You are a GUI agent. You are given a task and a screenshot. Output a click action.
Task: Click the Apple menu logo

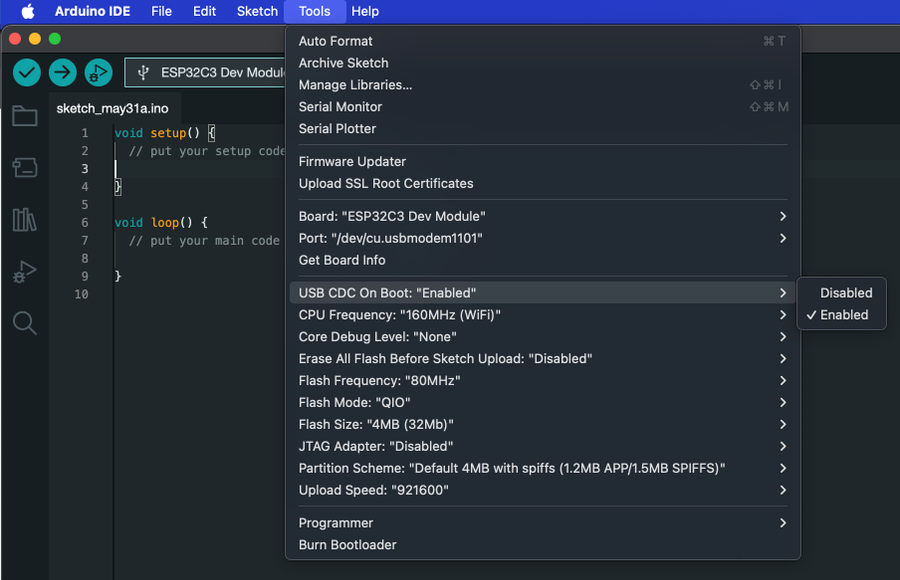coord(26,11)
